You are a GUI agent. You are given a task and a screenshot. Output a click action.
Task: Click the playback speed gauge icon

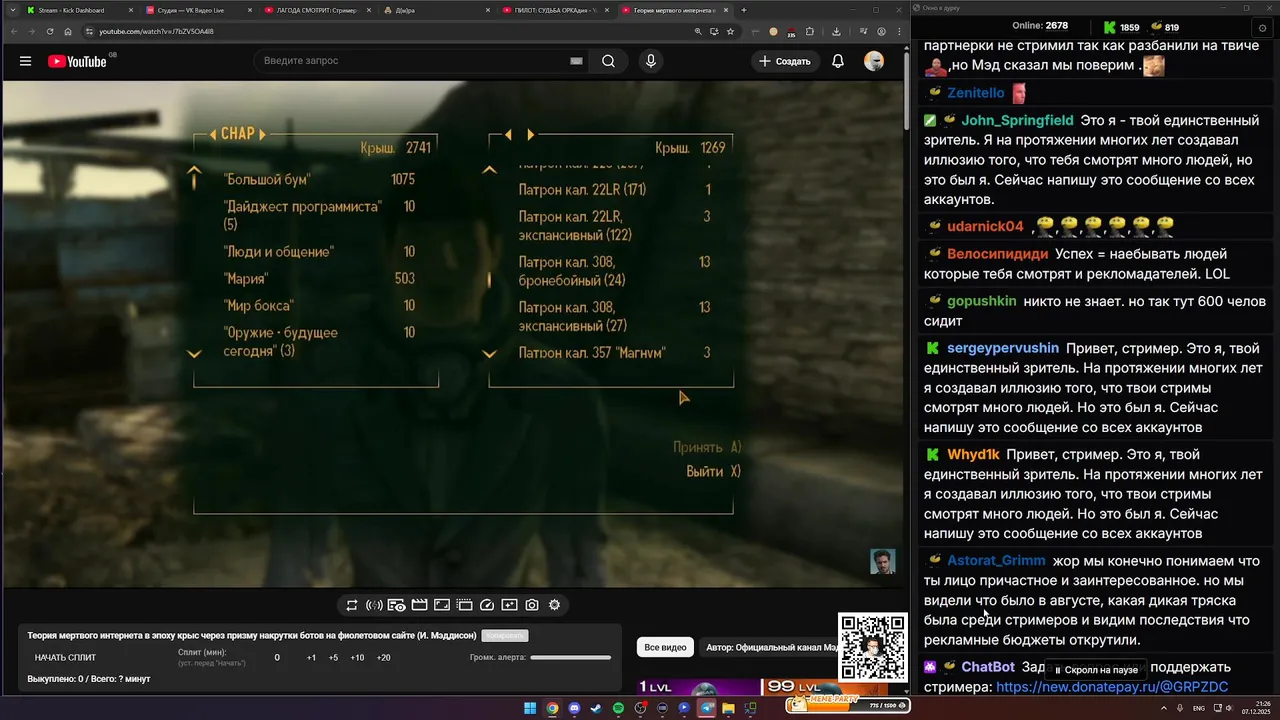point(487,605)
